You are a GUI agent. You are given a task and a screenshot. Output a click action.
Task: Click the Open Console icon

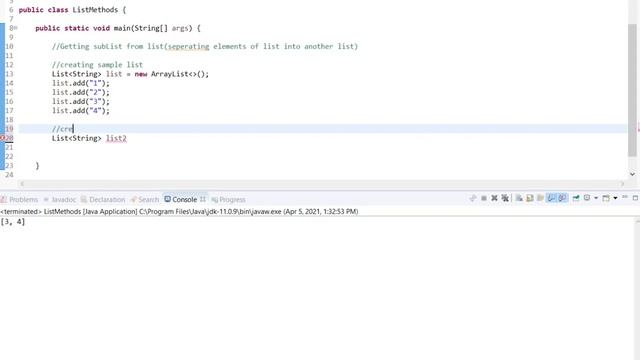(x=606, y=198)
